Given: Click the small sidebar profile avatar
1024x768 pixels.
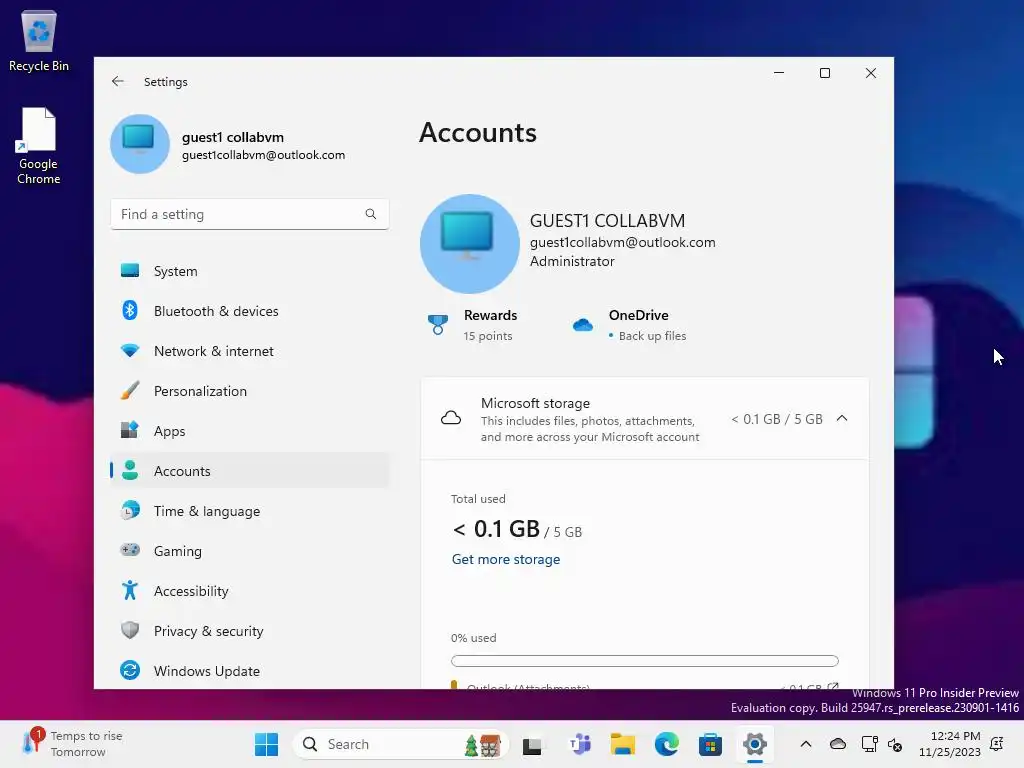Looking at the screenshot, I should pos(139,144).
